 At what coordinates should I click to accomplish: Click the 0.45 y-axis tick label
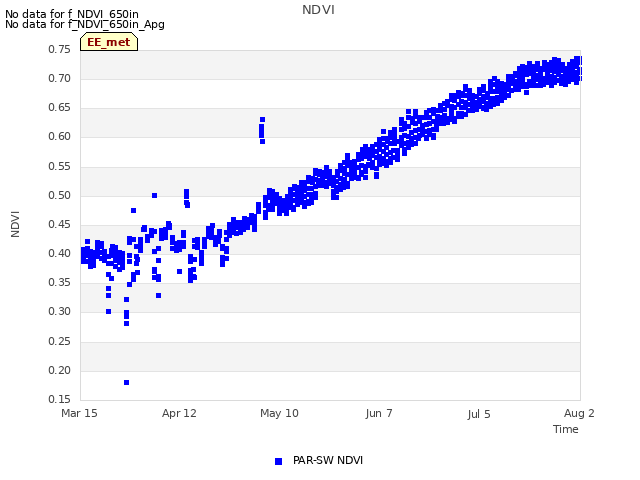[x=59, y=224]
